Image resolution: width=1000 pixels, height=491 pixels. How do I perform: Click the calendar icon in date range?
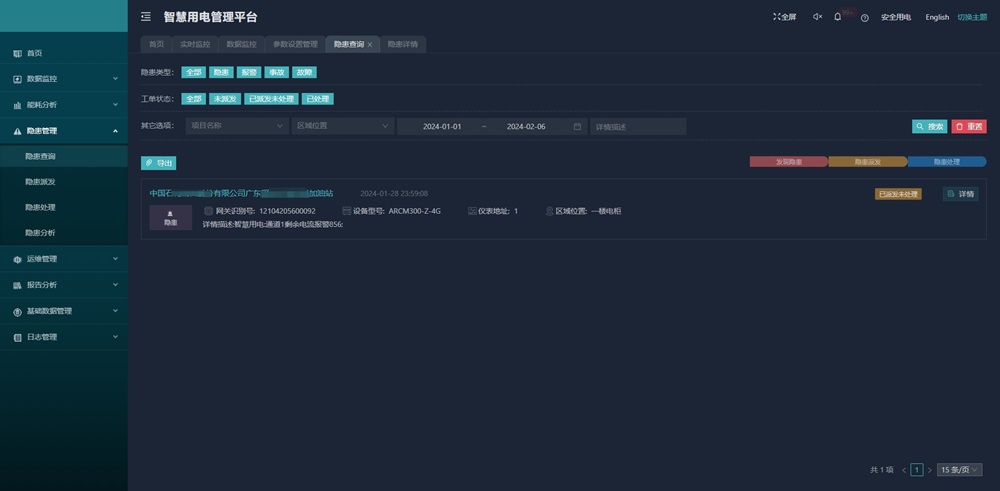pyautogui.click(x=578, y=127)
